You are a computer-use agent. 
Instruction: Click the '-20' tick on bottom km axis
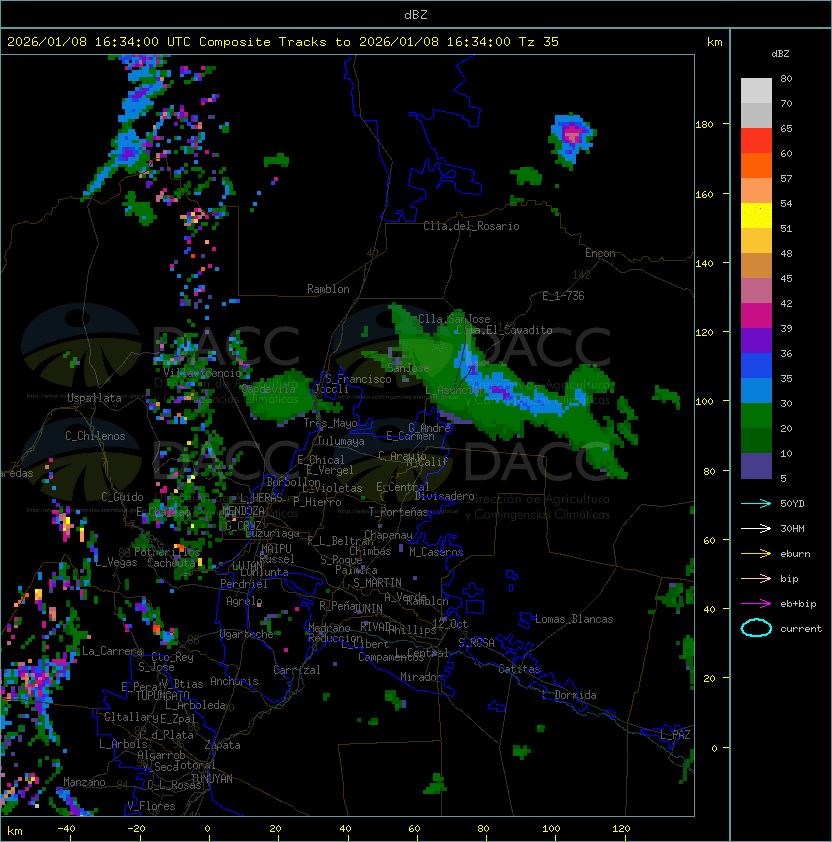(x=136, y=829)
